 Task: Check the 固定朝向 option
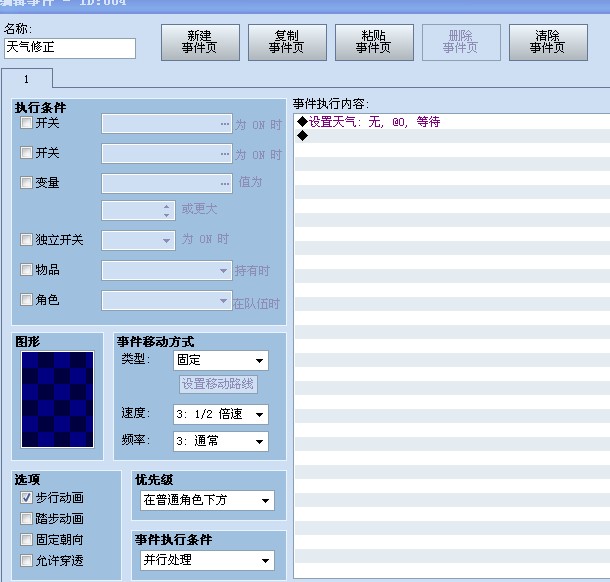(x=26, y=540)
